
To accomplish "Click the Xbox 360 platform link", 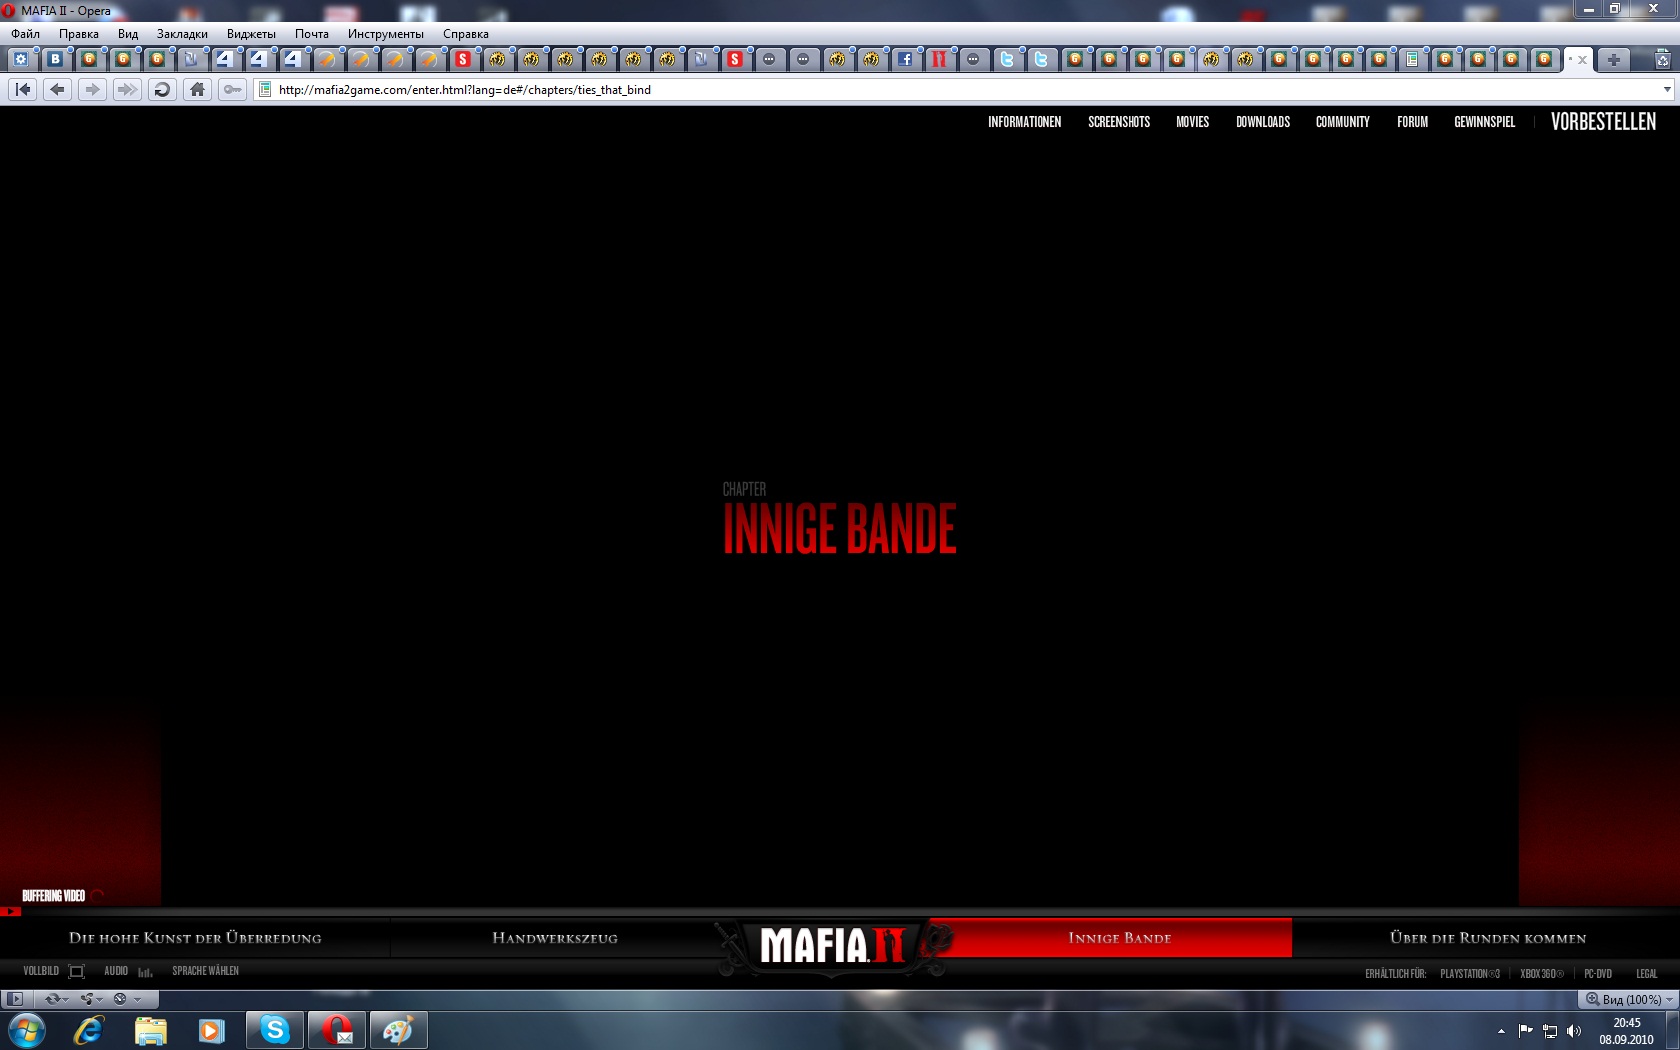I will click(x=1542, y=974).
